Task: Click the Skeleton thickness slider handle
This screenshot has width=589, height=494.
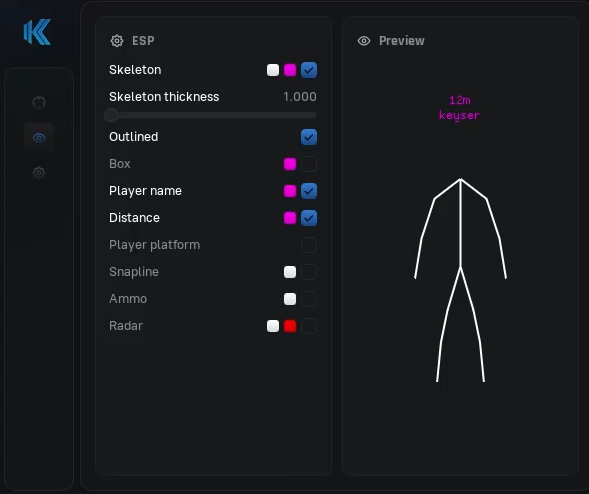Action: [111, 115]
